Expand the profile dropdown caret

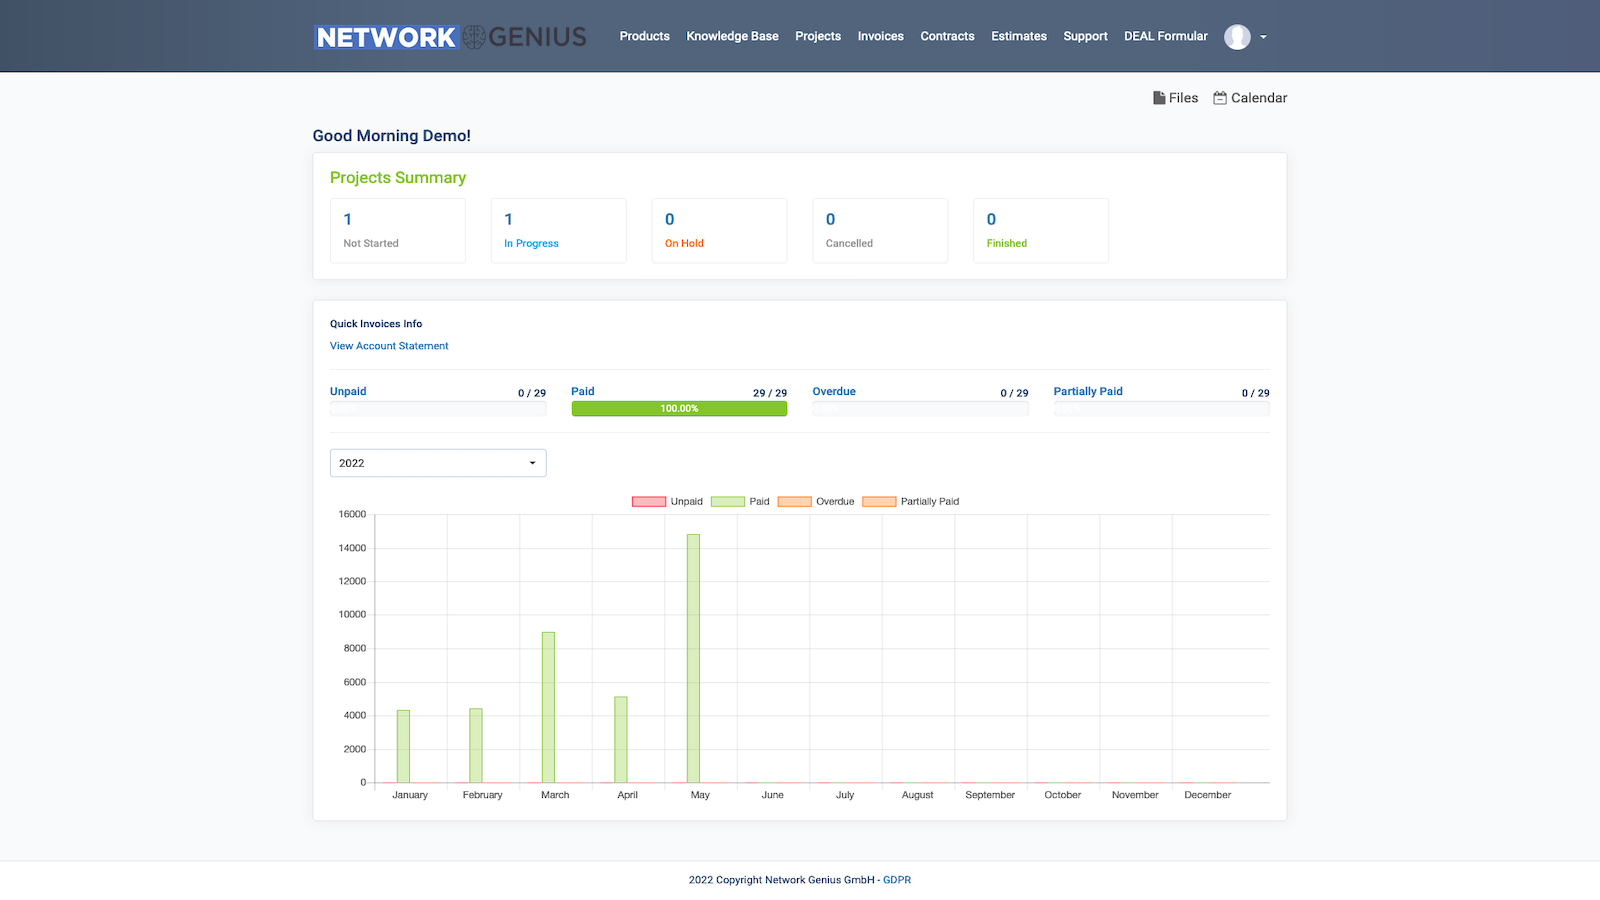pyautogui.click(x=1263, y=37)
